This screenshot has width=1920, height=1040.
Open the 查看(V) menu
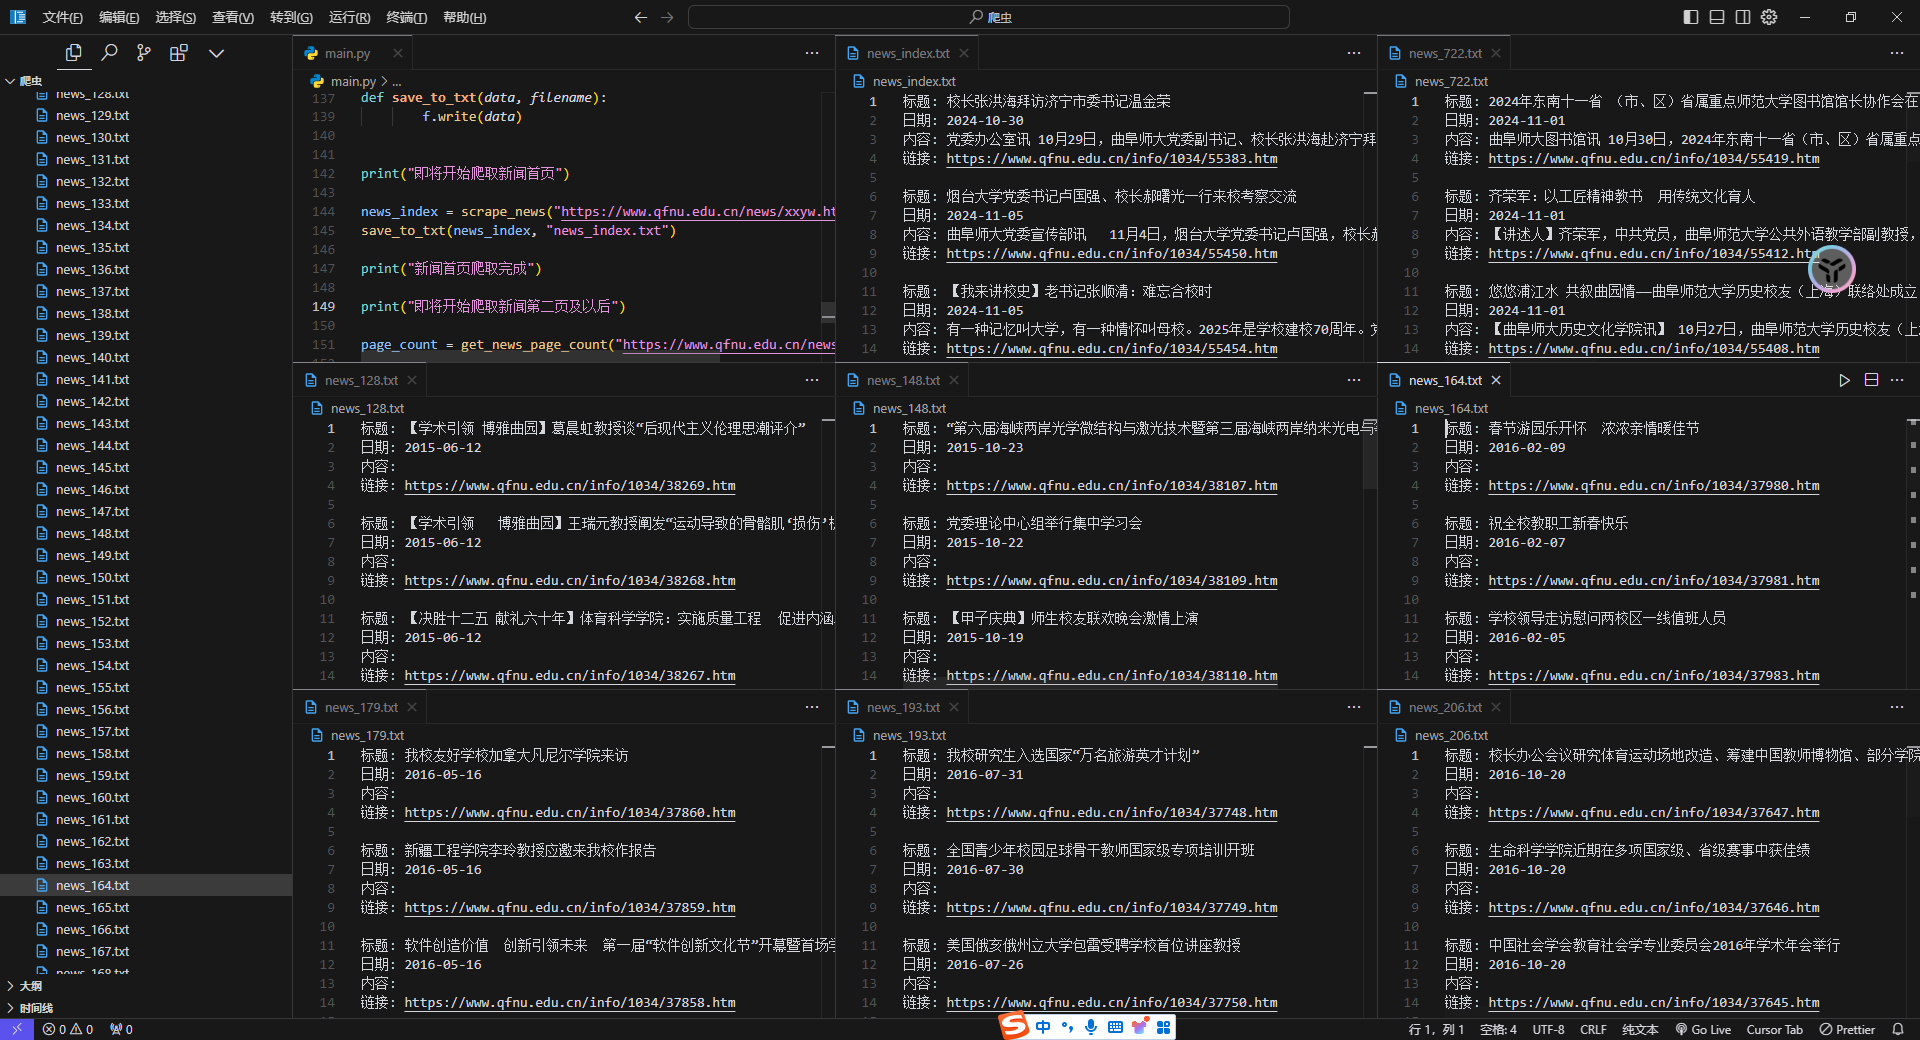tap(233, 17)
